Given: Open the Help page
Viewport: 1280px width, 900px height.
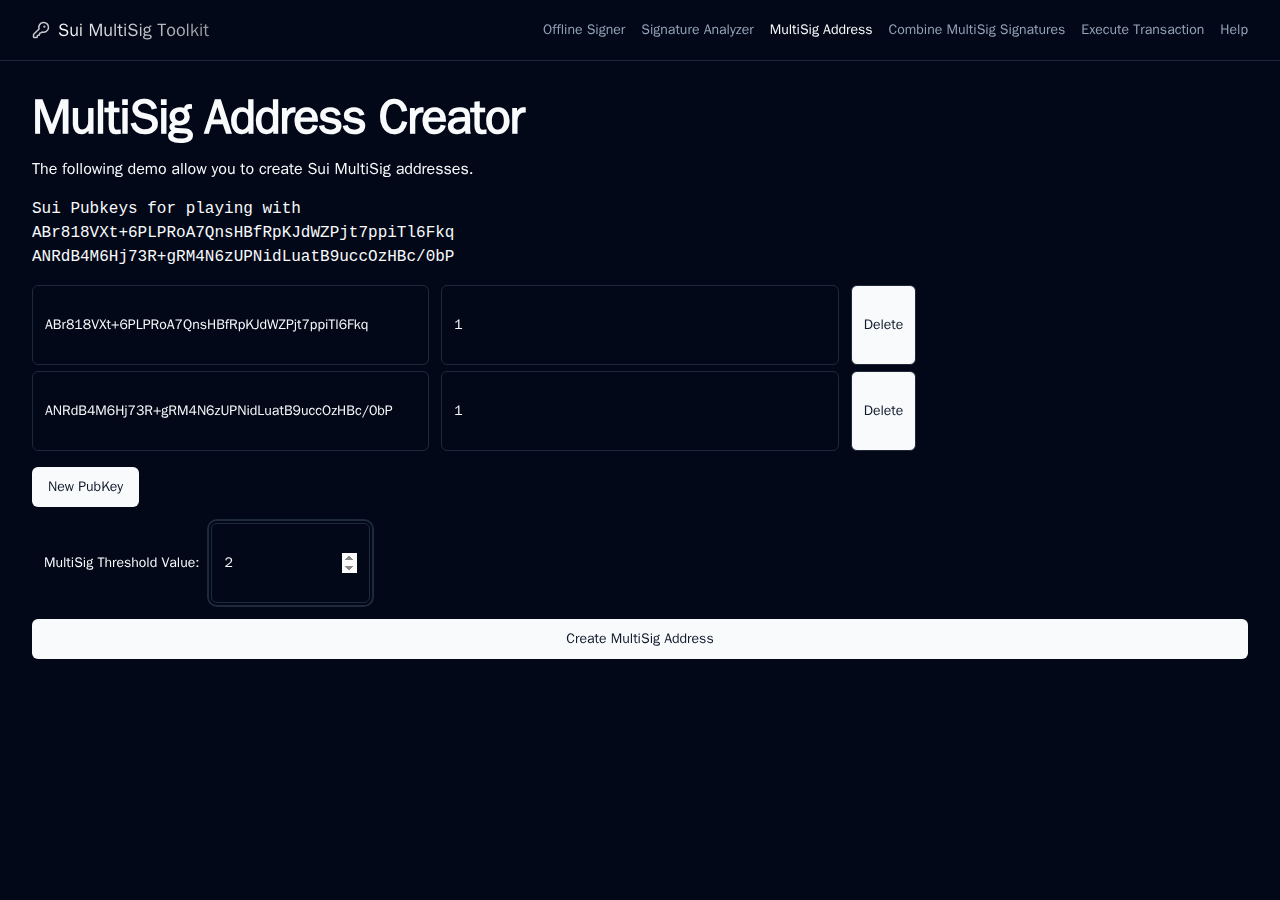Looking at the screenshot, I should [x=1234, y=30].
